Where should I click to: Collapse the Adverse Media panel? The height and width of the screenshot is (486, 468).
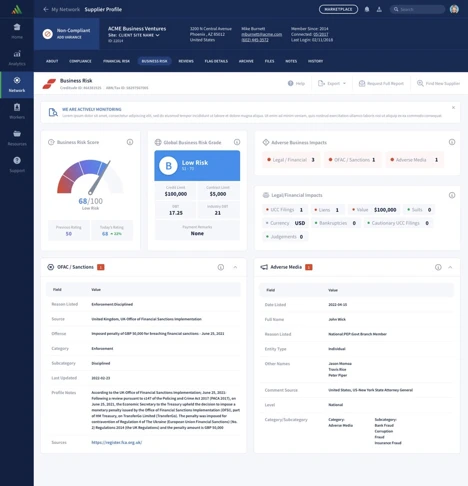point(450,267)
